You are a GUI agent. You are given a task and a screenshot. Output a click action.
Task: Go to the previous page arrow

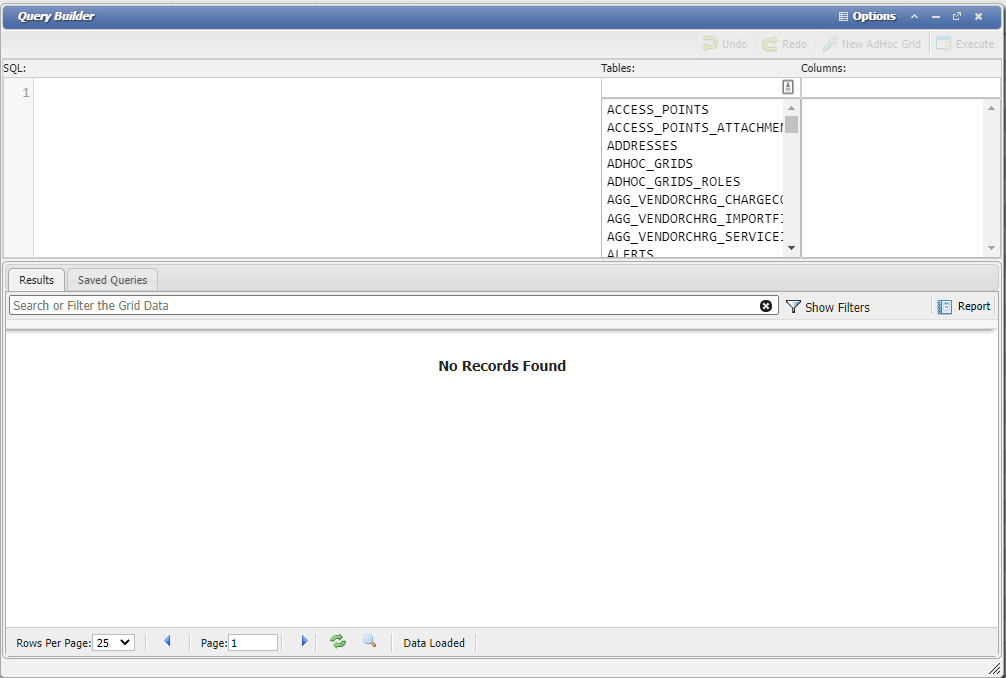pyautogui.click(x=167, y=642)
